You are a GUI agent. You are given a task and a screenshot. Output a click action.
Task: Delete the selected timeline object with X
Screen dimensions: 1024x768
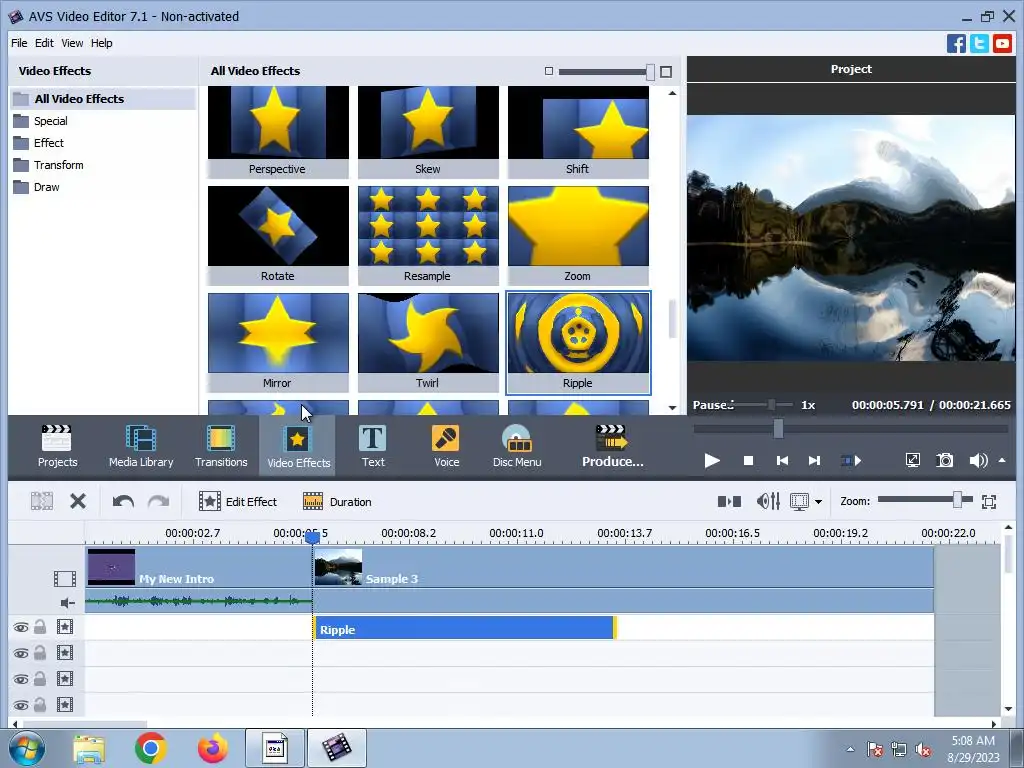coord(78,502)
